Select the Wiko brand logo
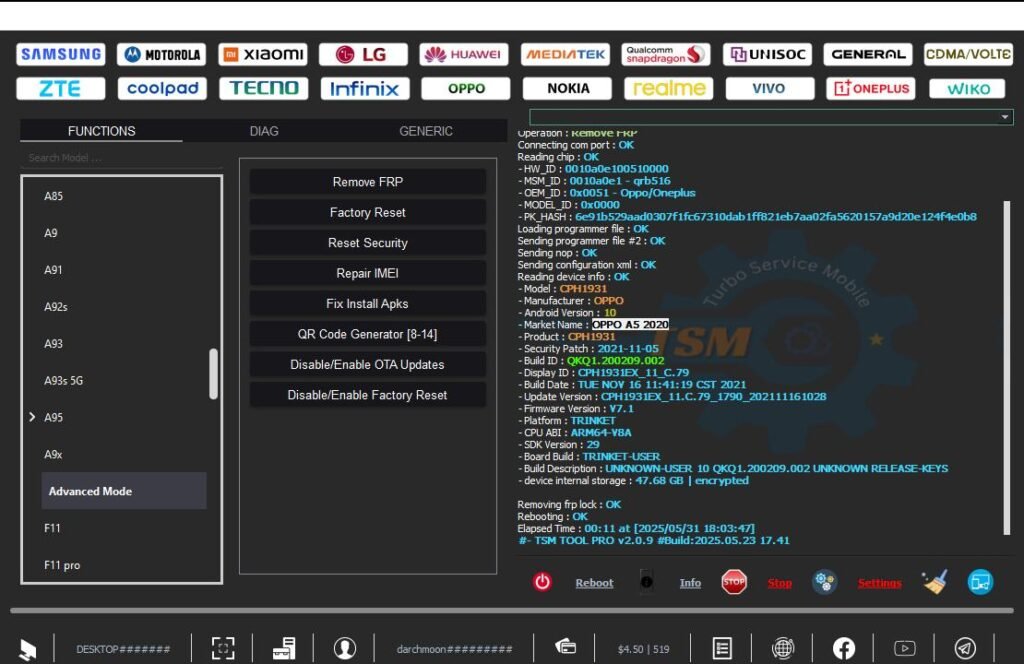 click(x=967, y=88)
